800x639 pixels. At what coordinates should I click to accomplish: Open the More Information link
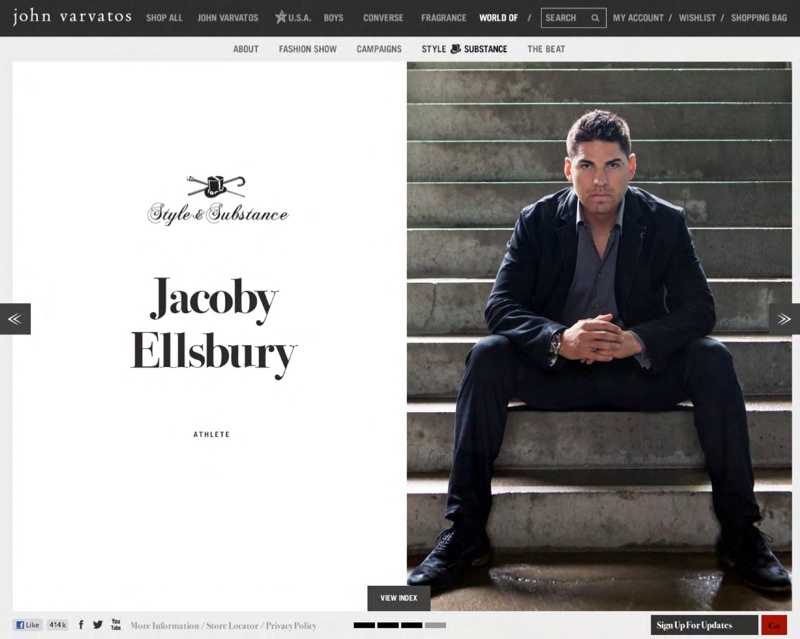(164, 625)
